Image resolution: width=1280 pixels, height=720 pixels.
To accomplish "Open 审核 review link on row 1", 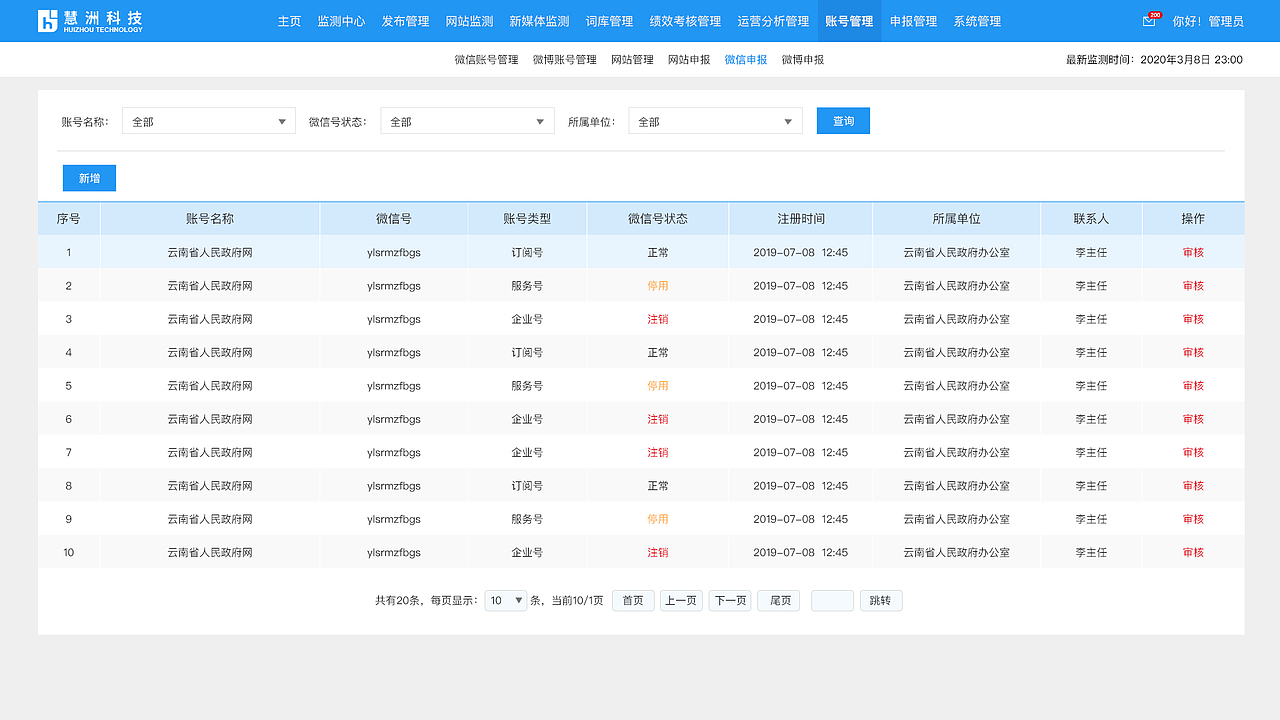I will 1192,252.
